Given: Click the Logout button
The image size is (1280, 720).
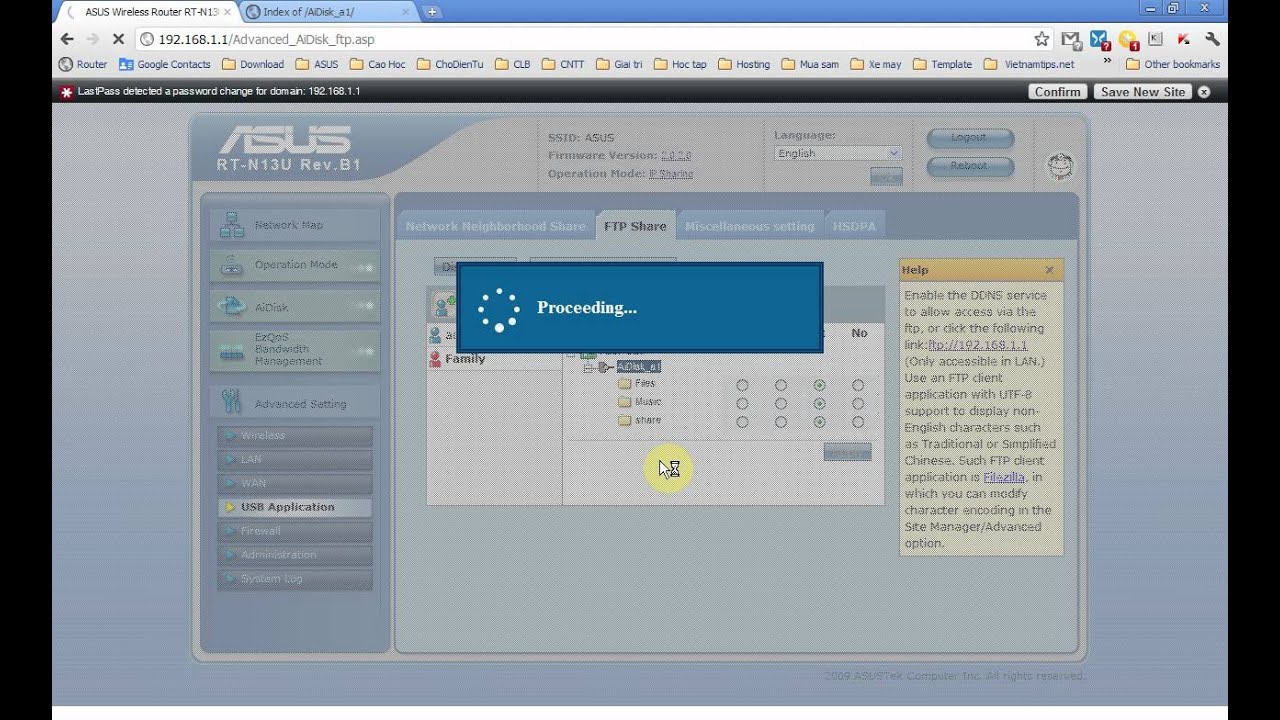Looking at the screenshot, I should coord(969,138).
